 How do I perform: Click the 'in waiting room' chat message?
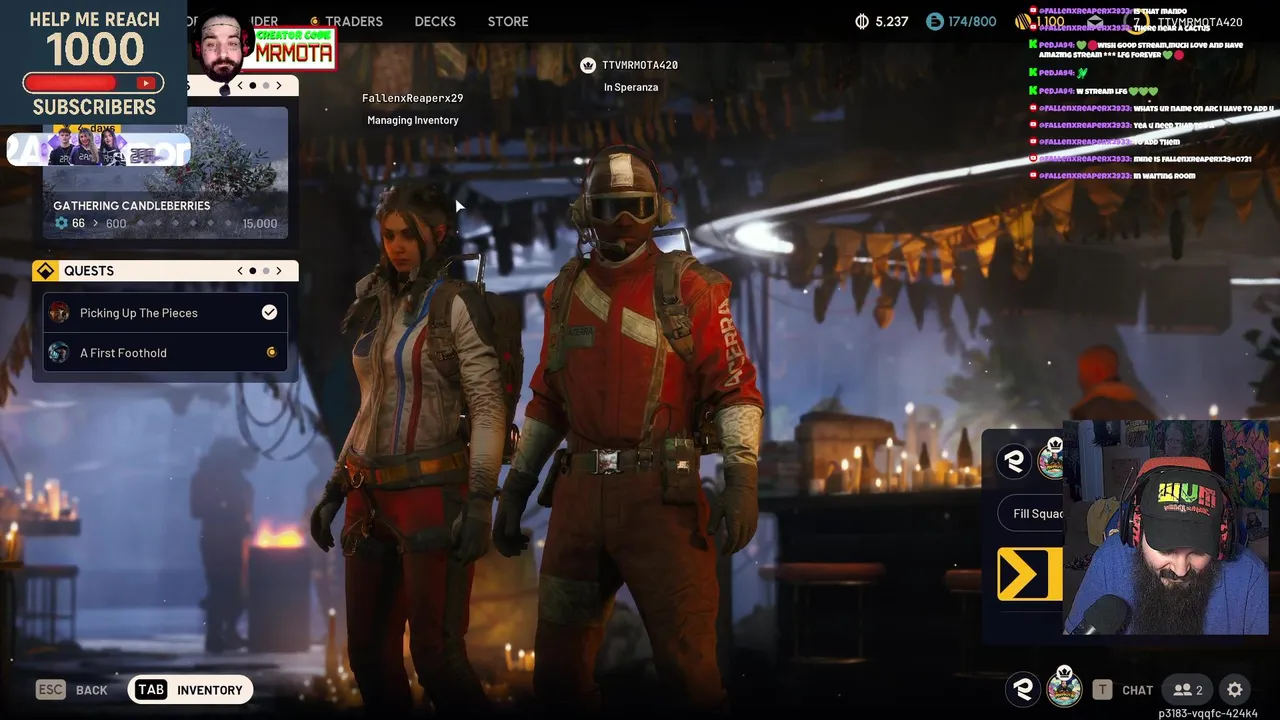pyautogui.click(x=1111, y=176)
